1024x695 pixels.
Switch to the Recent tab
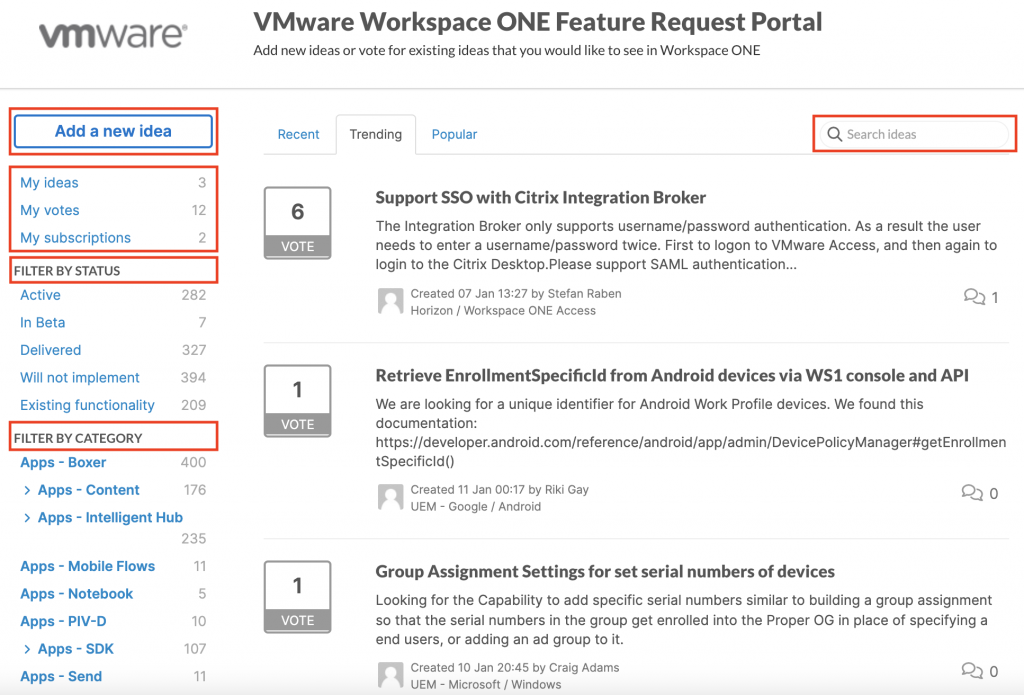pos(298,134)
